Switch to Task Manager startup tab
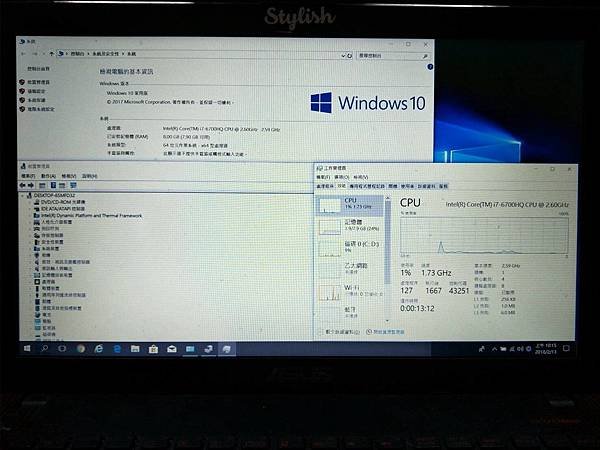 click(x=393, y=186)
